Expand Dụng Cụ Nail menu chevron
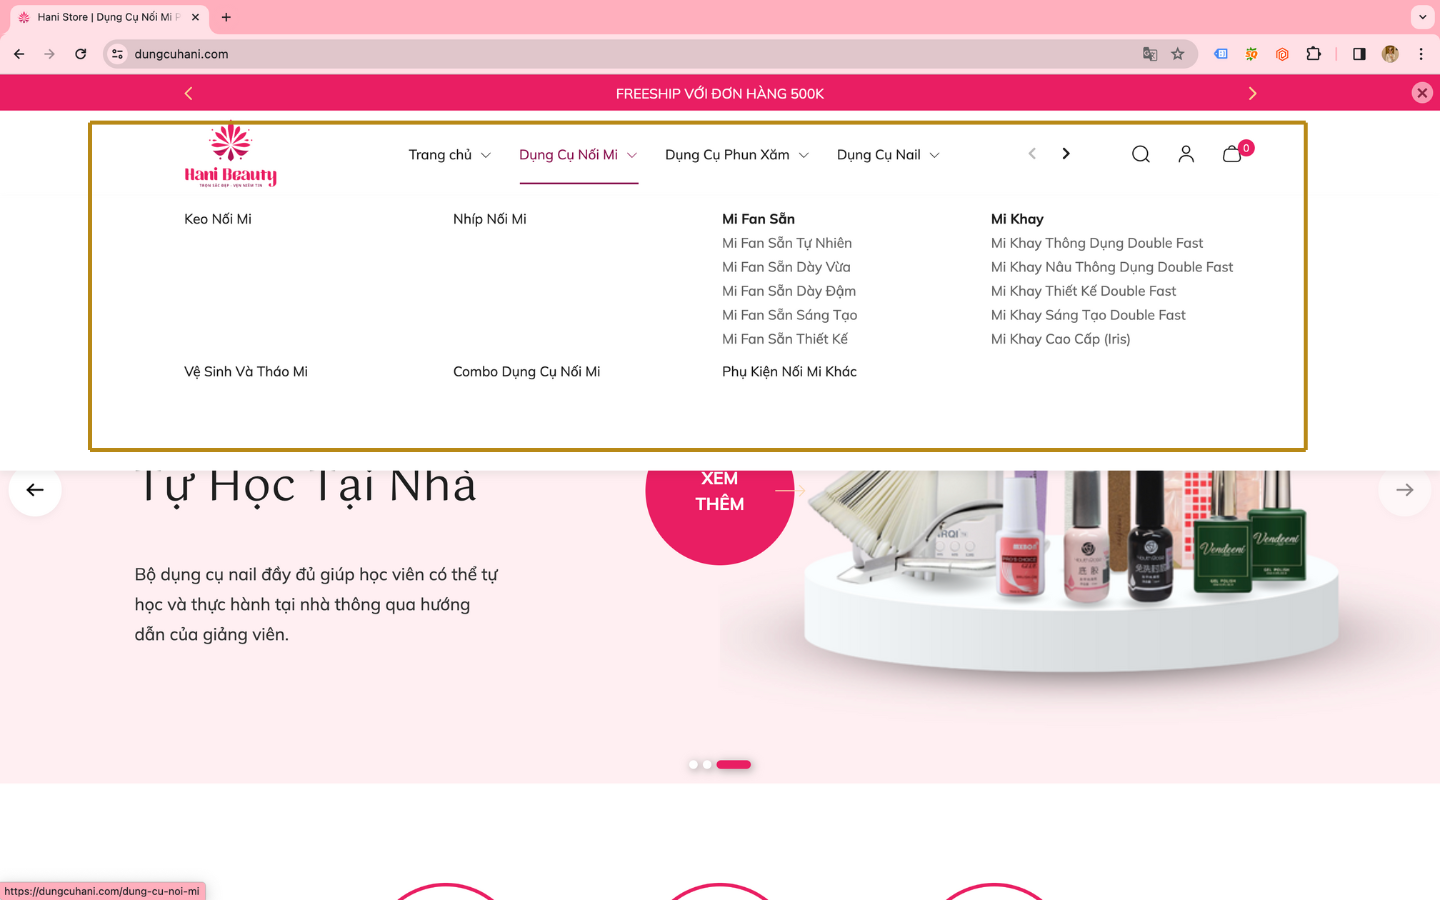The height and width of the screenshot is (900, 1440). pos(935,155)
